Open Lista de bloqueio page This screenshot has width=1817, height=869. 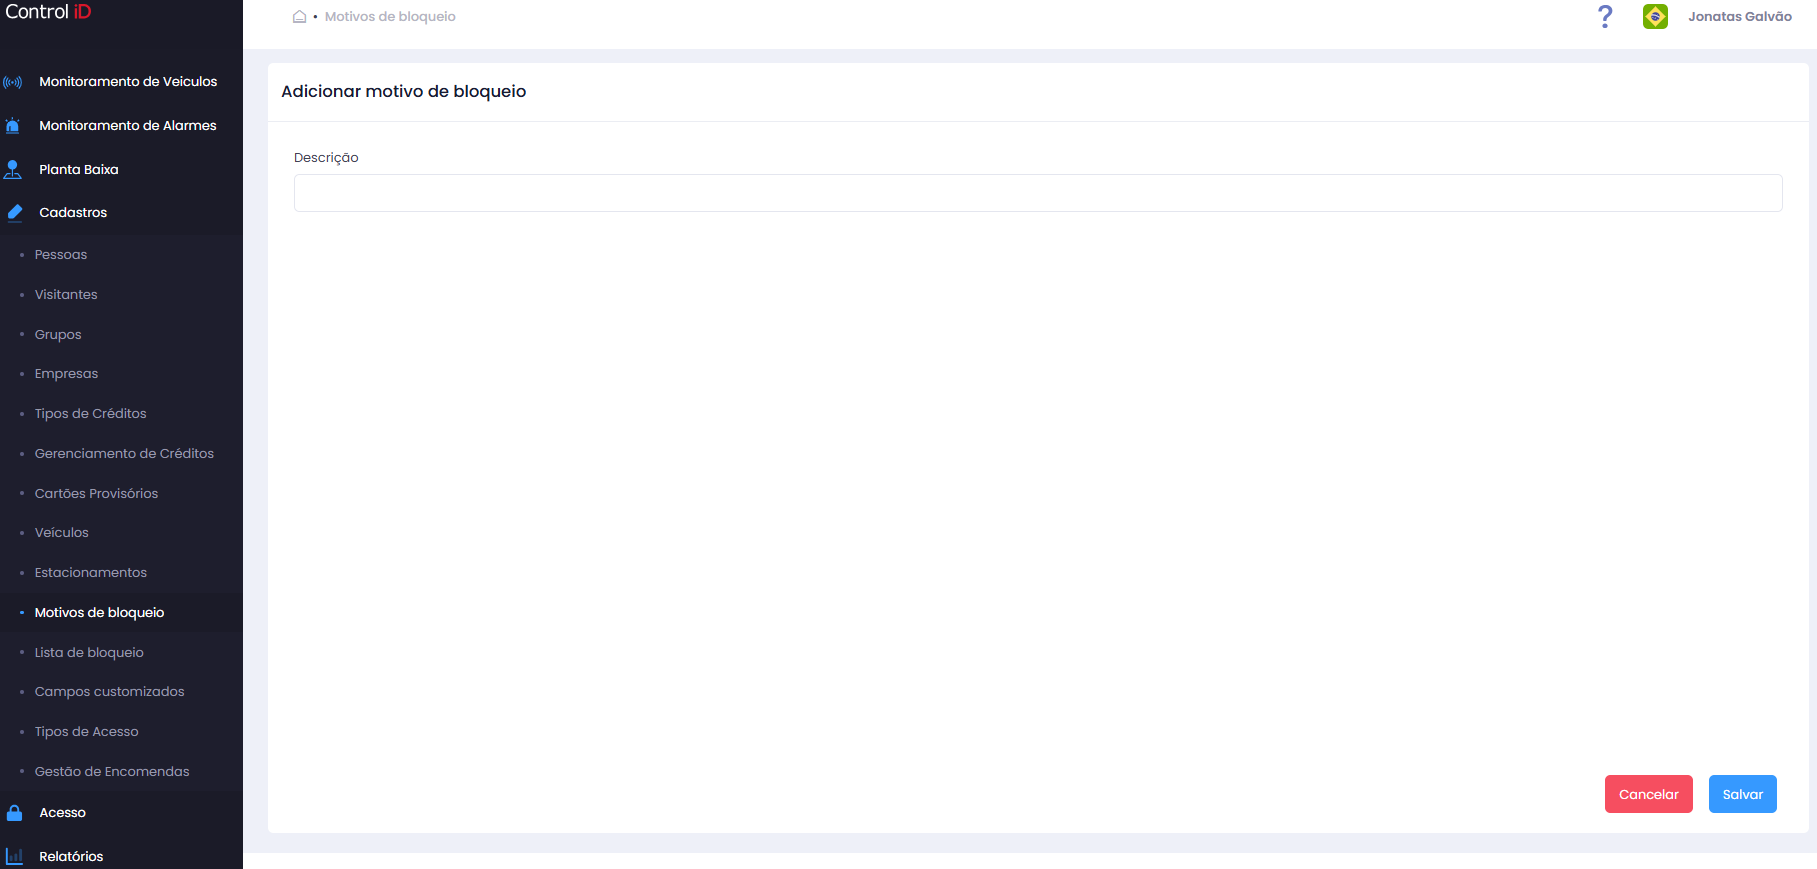tap(89, 653)
